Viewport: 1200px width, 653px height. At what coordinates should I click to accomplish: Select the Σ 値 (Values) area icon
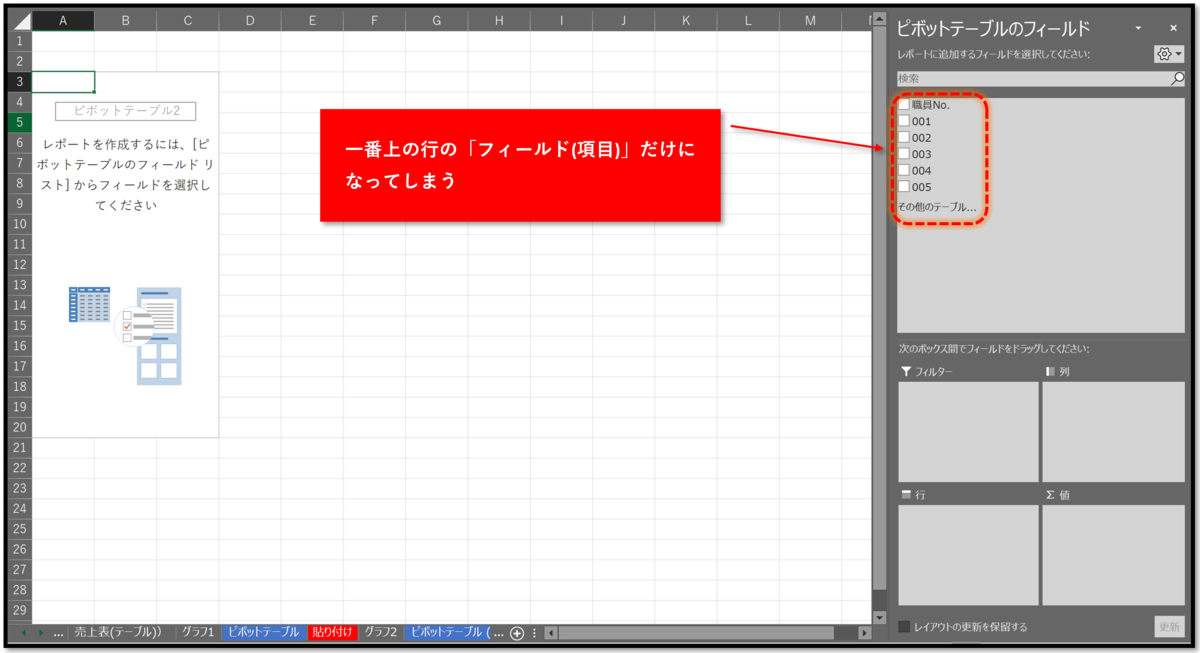pyautogui.click(x=1049, y=494)
